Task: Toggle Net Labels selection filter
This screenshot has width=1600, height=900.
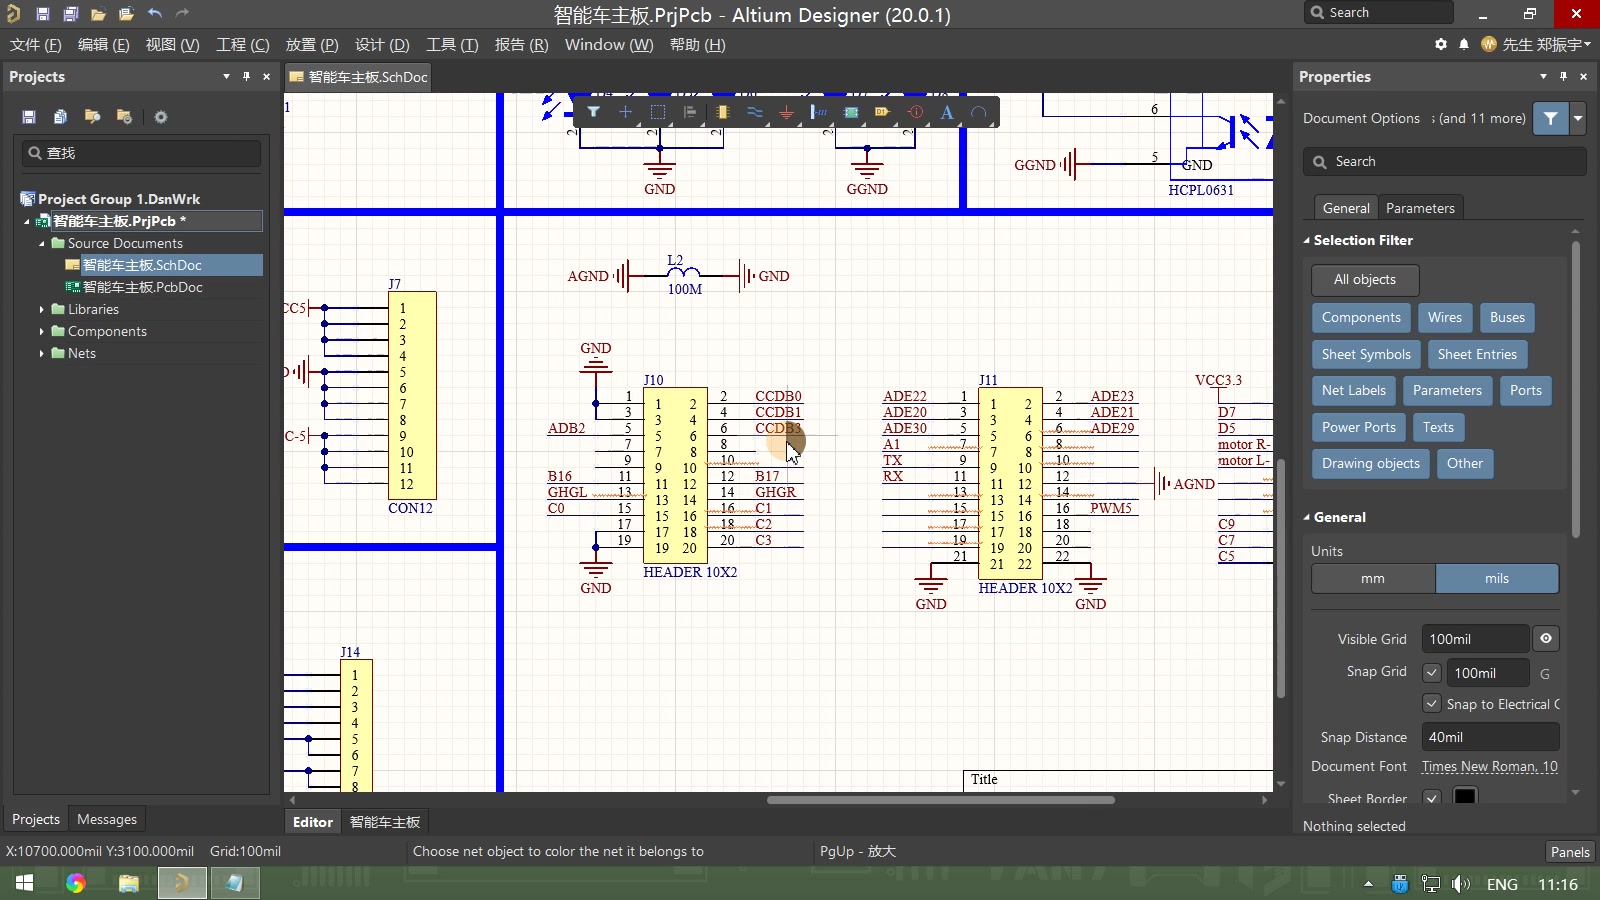Action: [1354, 391]
